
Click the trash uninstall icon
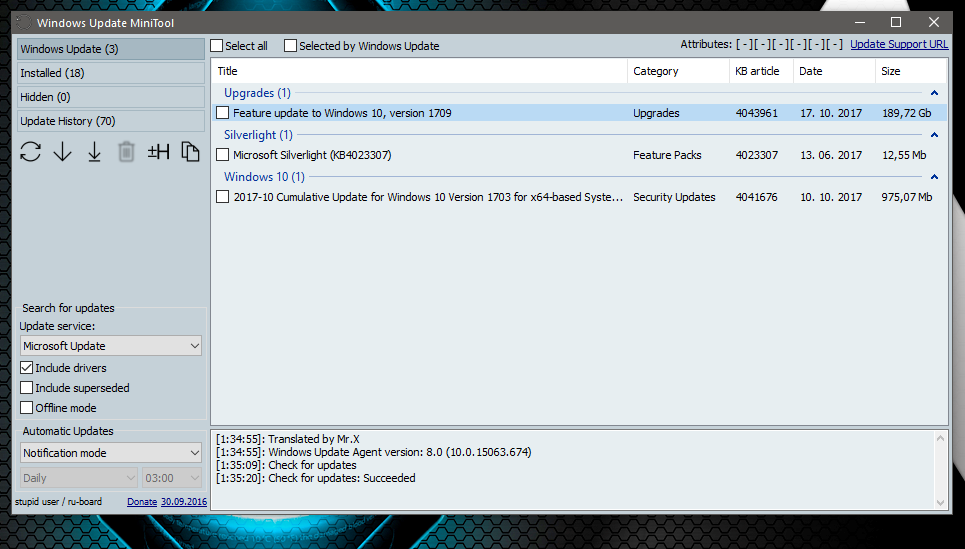point(126,151)
